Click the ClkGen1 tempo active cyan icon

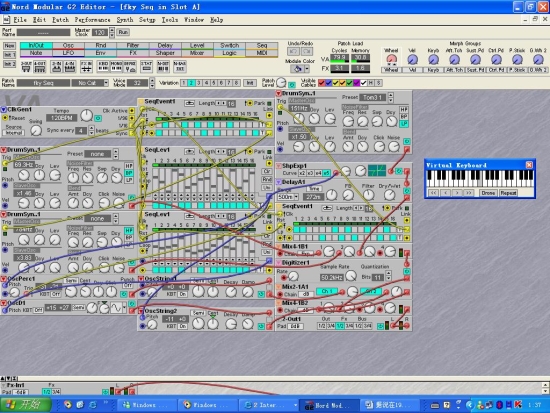coord(99,118)
